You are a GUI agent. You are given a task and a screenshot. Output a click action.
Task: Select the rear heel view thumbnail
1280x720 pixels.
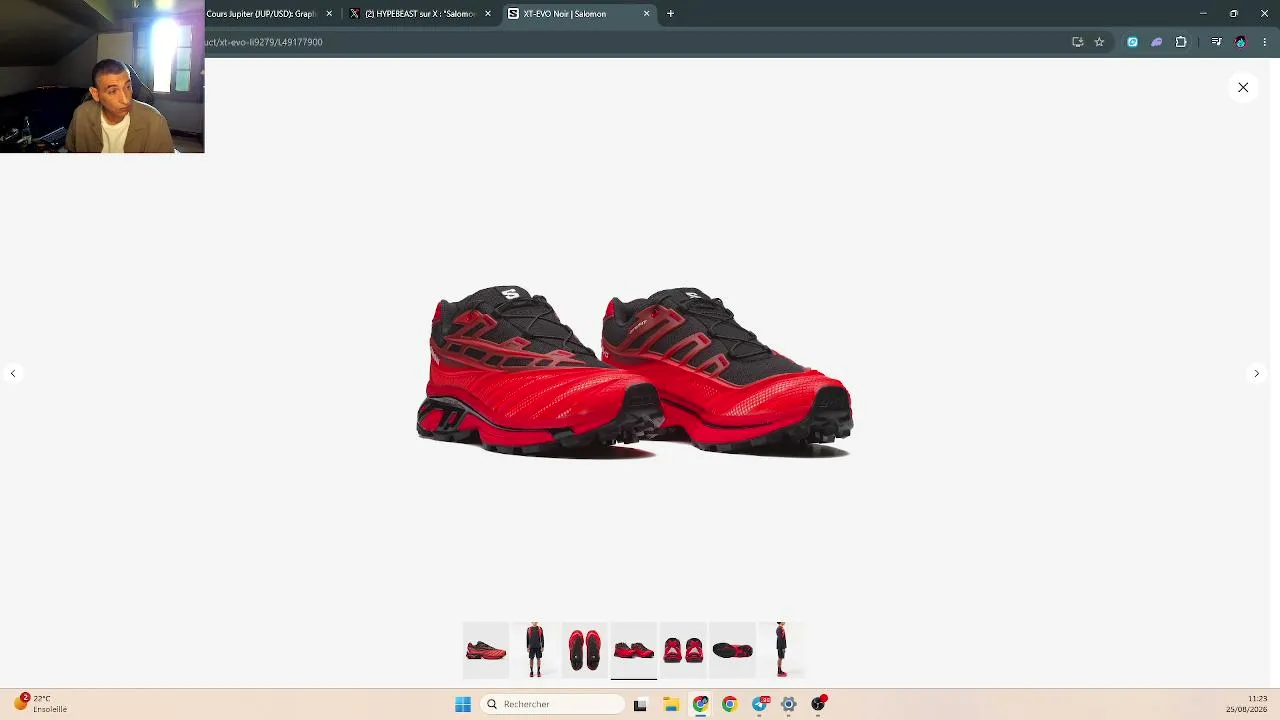pyautogui.click(x=683, y=650)
